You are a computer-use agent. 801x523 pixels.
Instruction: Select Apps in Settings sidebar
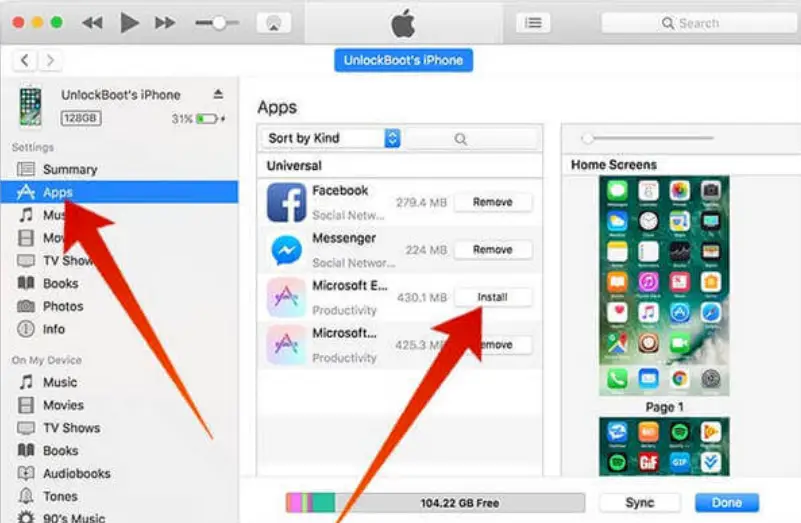pos(120,192)
